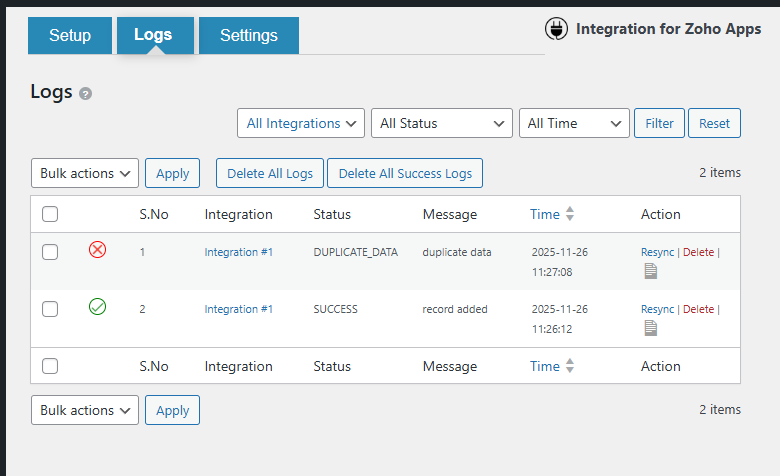Click Resync link for the duplicate data row

(657, 252)
